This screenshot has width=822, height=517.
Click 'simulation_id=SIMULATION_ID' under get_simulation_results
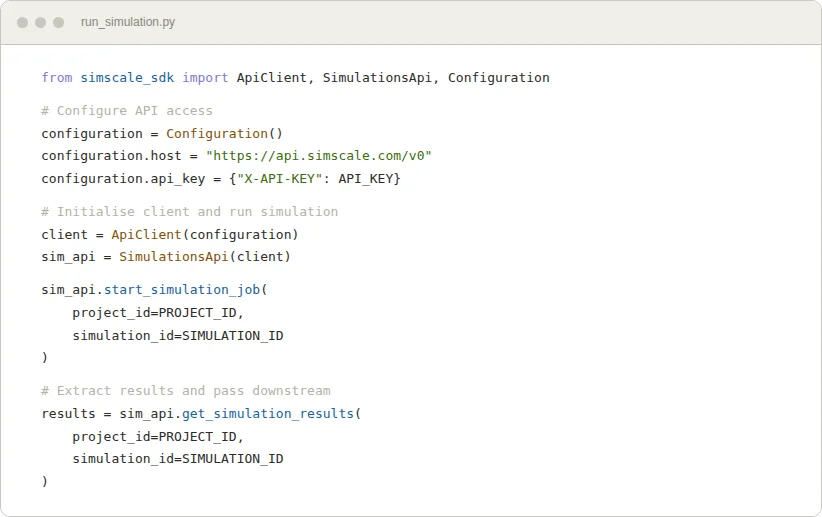tap(178, 459)
